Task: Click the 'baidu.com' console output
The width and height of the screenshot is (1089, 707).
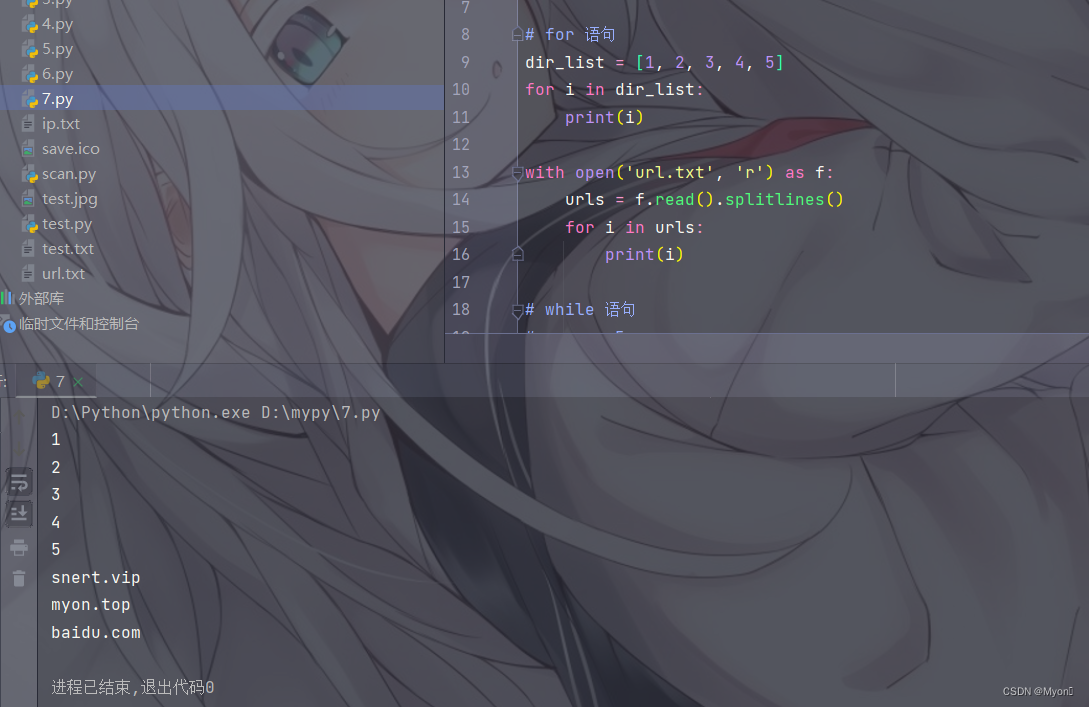Action: coord(96,633)
